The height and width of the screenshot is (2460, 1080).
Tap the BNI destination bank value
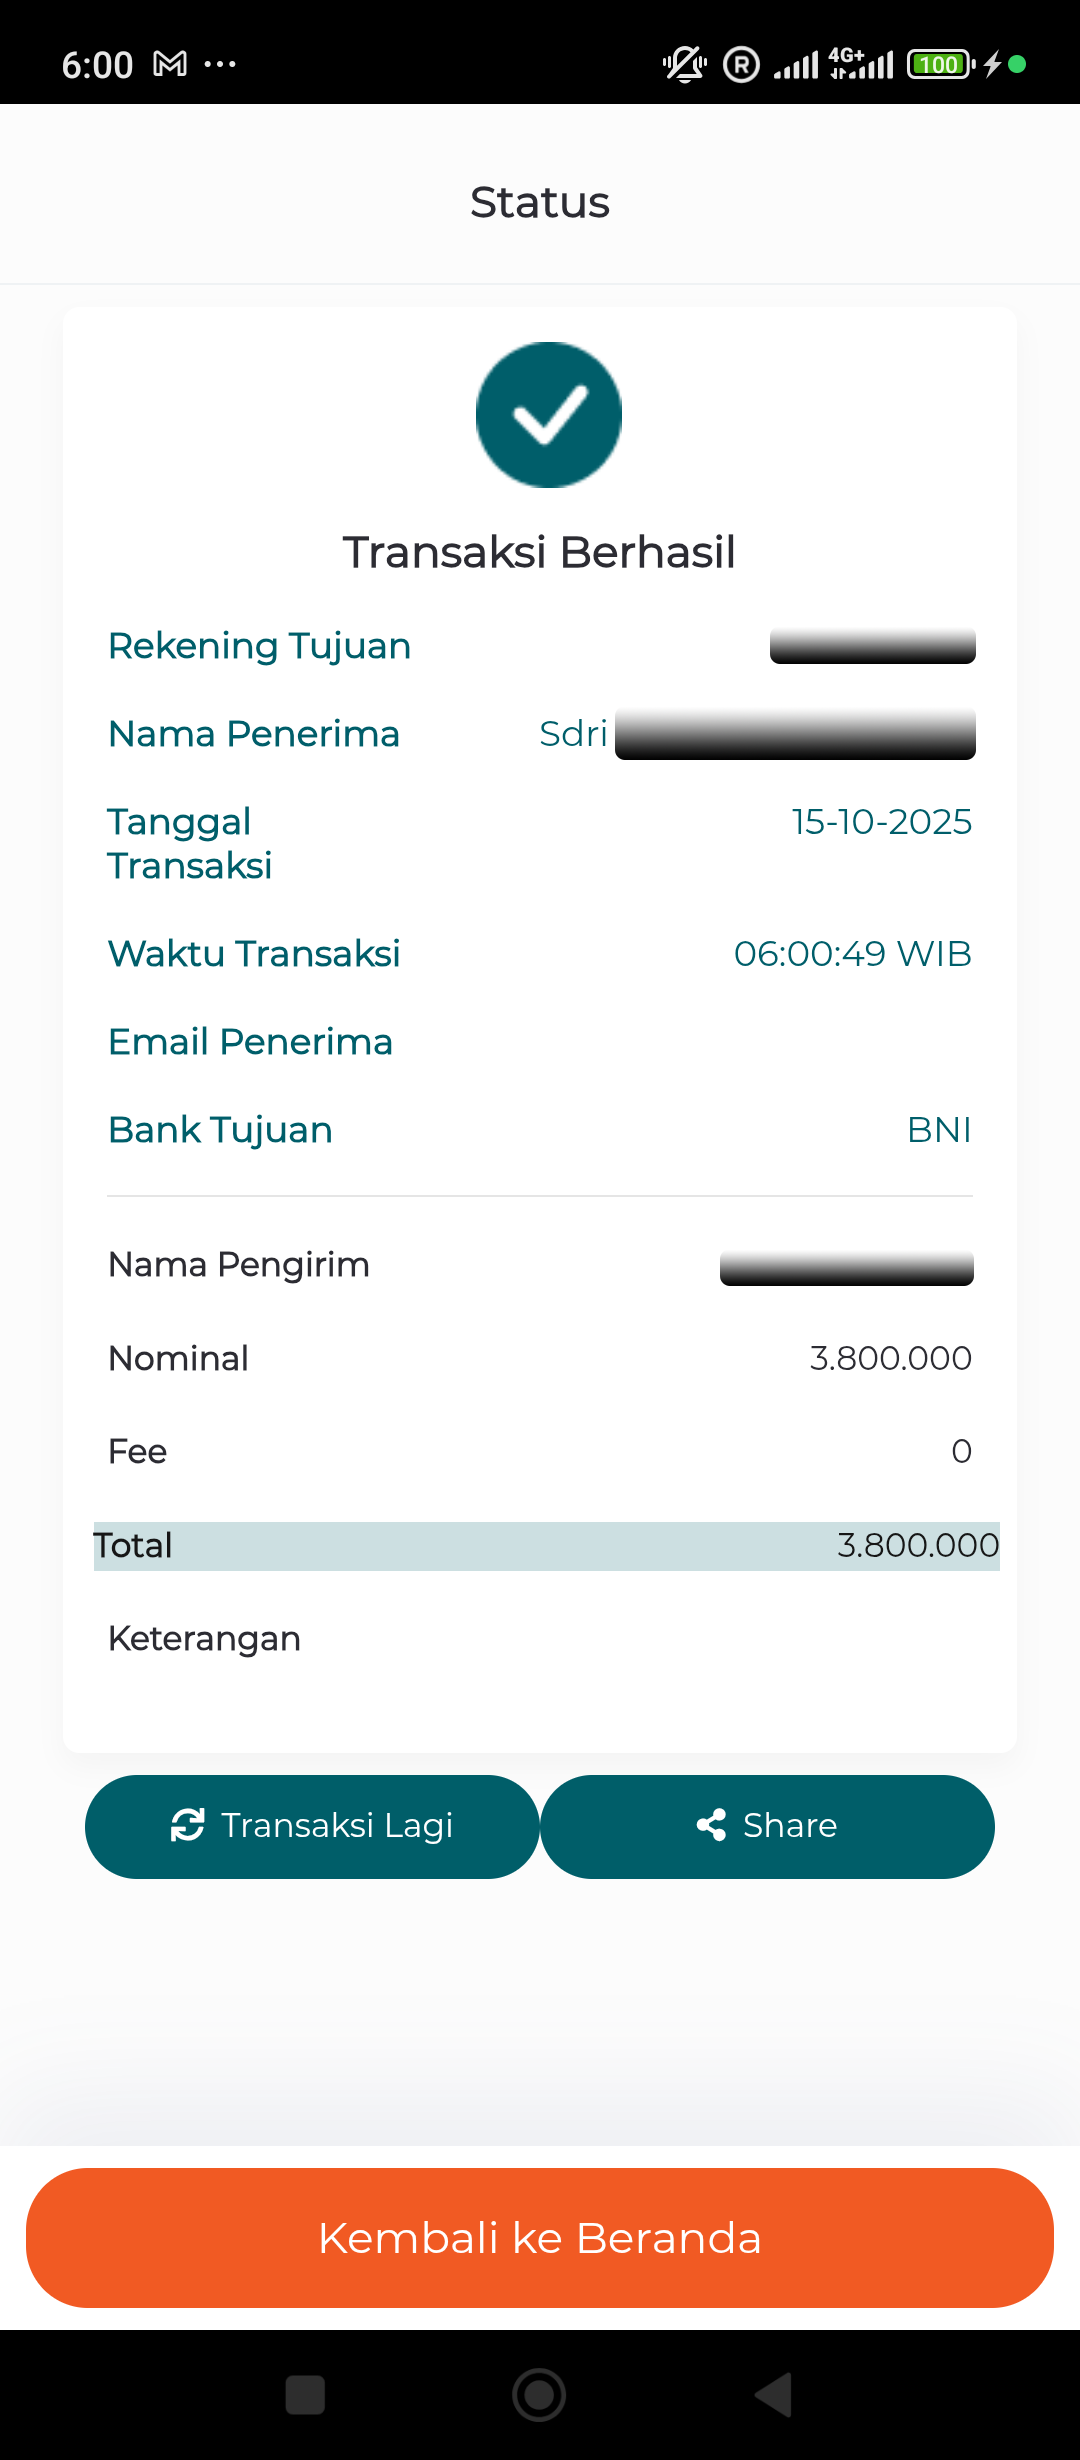coord(939,1130)
